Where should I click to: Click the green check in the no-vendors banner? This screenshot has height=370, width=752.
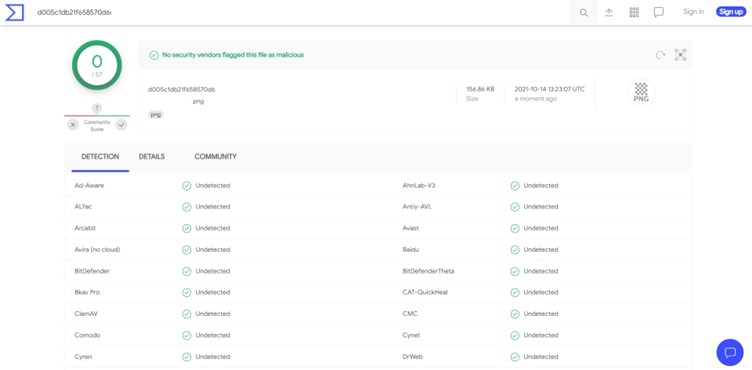(x=154, y=55)
